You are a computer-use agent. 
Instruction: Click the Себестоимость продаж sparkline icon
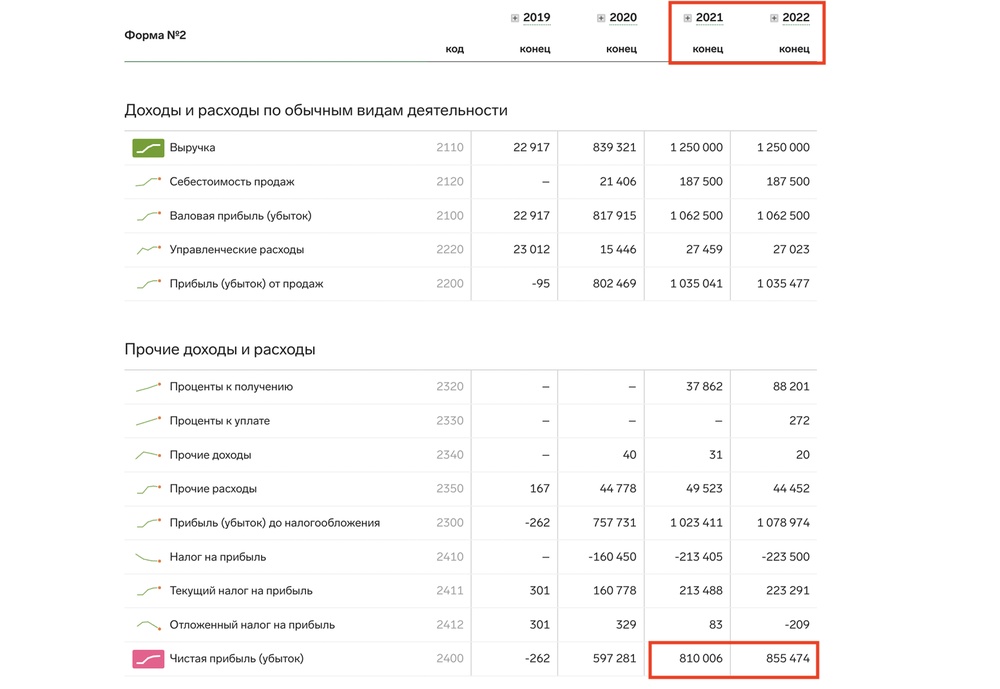[x=148, y=182]
